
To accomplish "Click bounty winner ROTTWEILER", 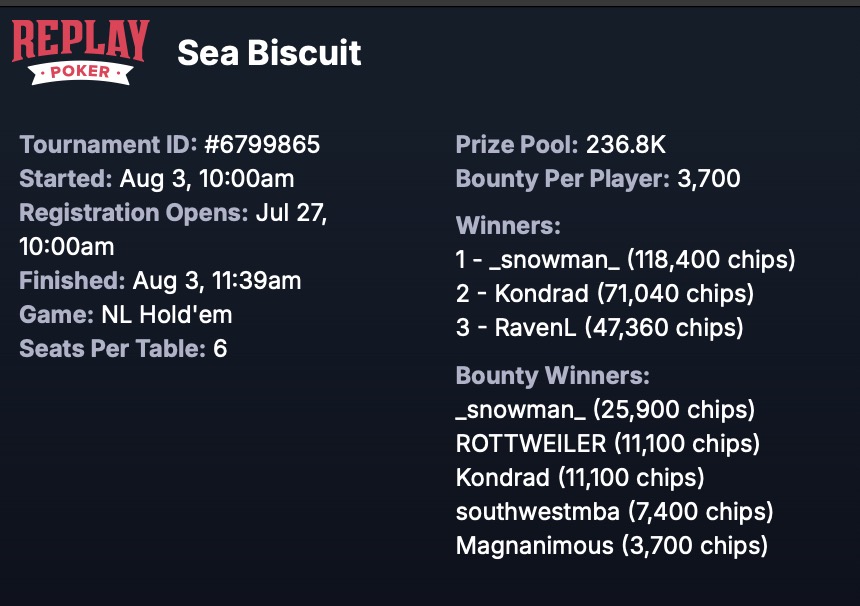I will point(530,444).
